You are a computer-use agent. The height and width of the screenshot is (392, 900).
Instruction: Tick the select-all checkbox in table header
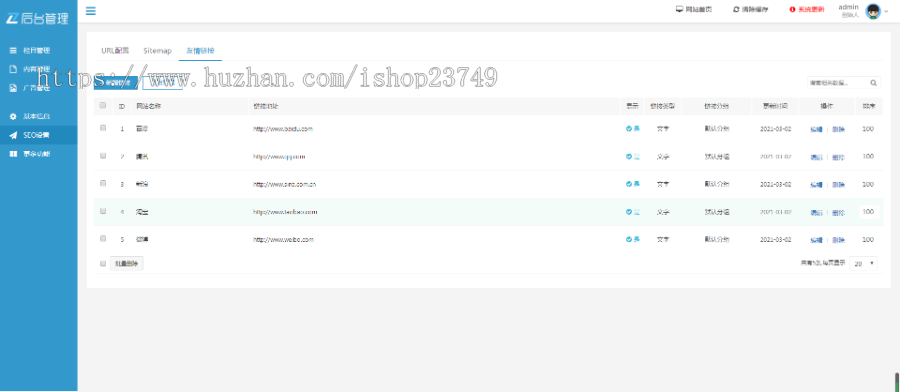point(103,105)
